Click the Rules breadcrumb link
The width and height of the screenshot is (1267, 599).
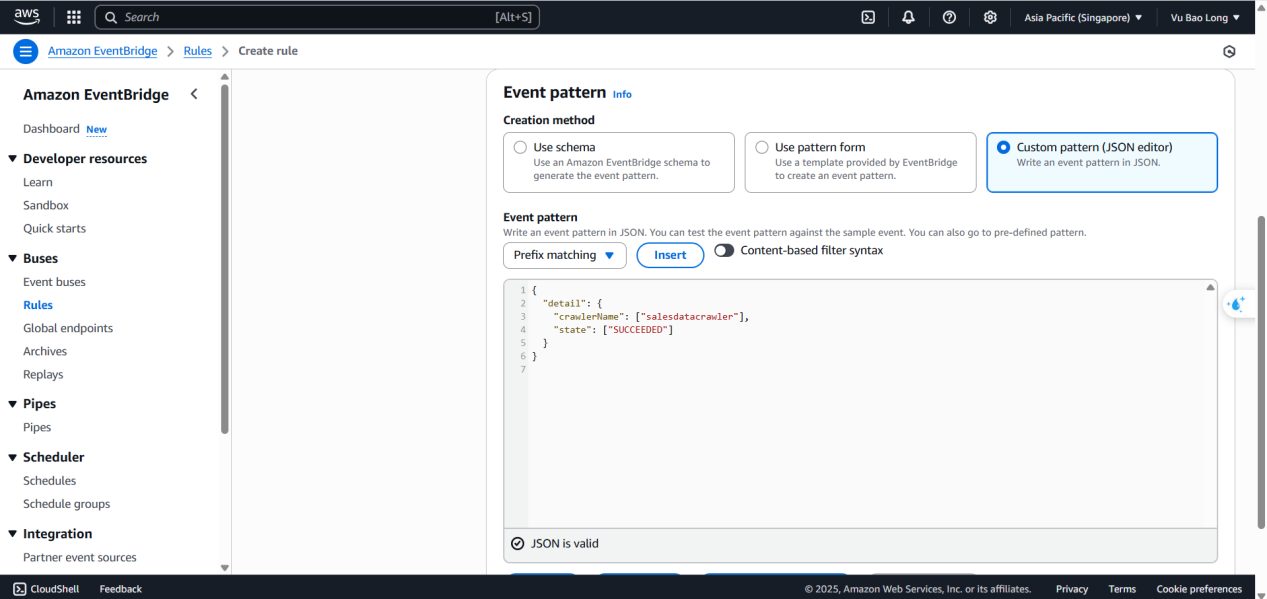click(198, 51)
